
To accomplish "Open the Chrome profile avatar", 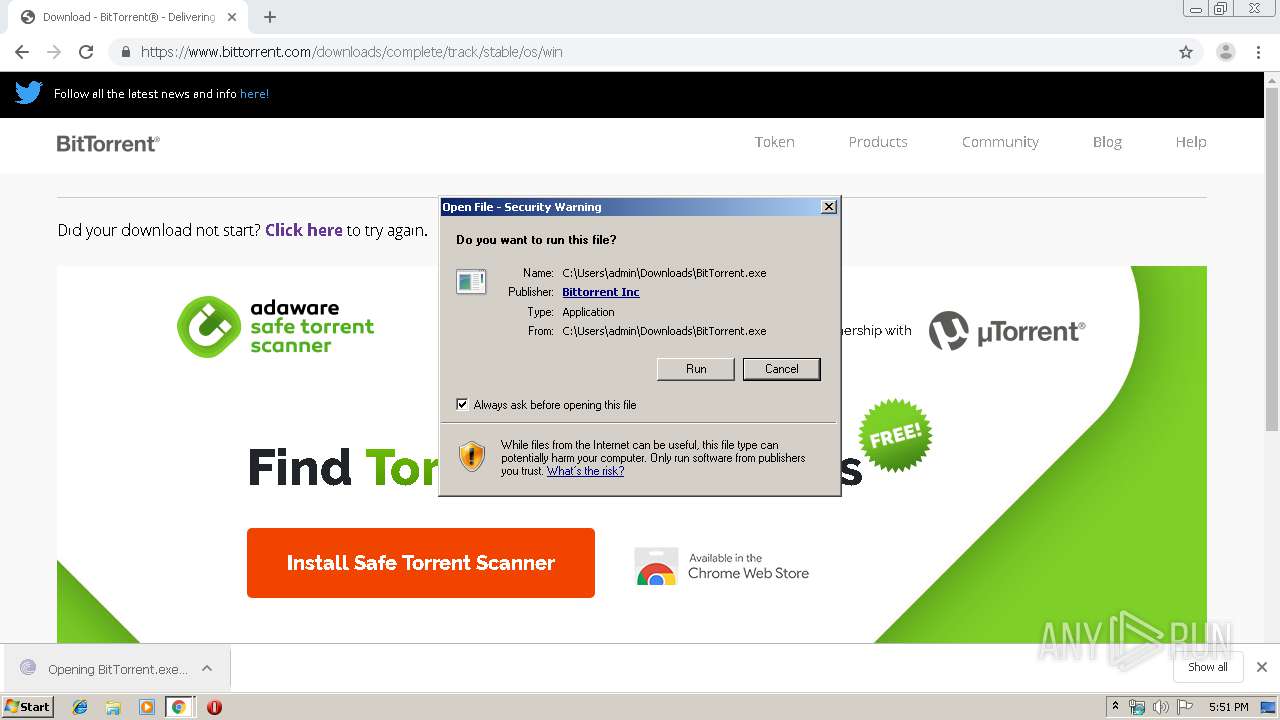I will tap(1225, 52).
